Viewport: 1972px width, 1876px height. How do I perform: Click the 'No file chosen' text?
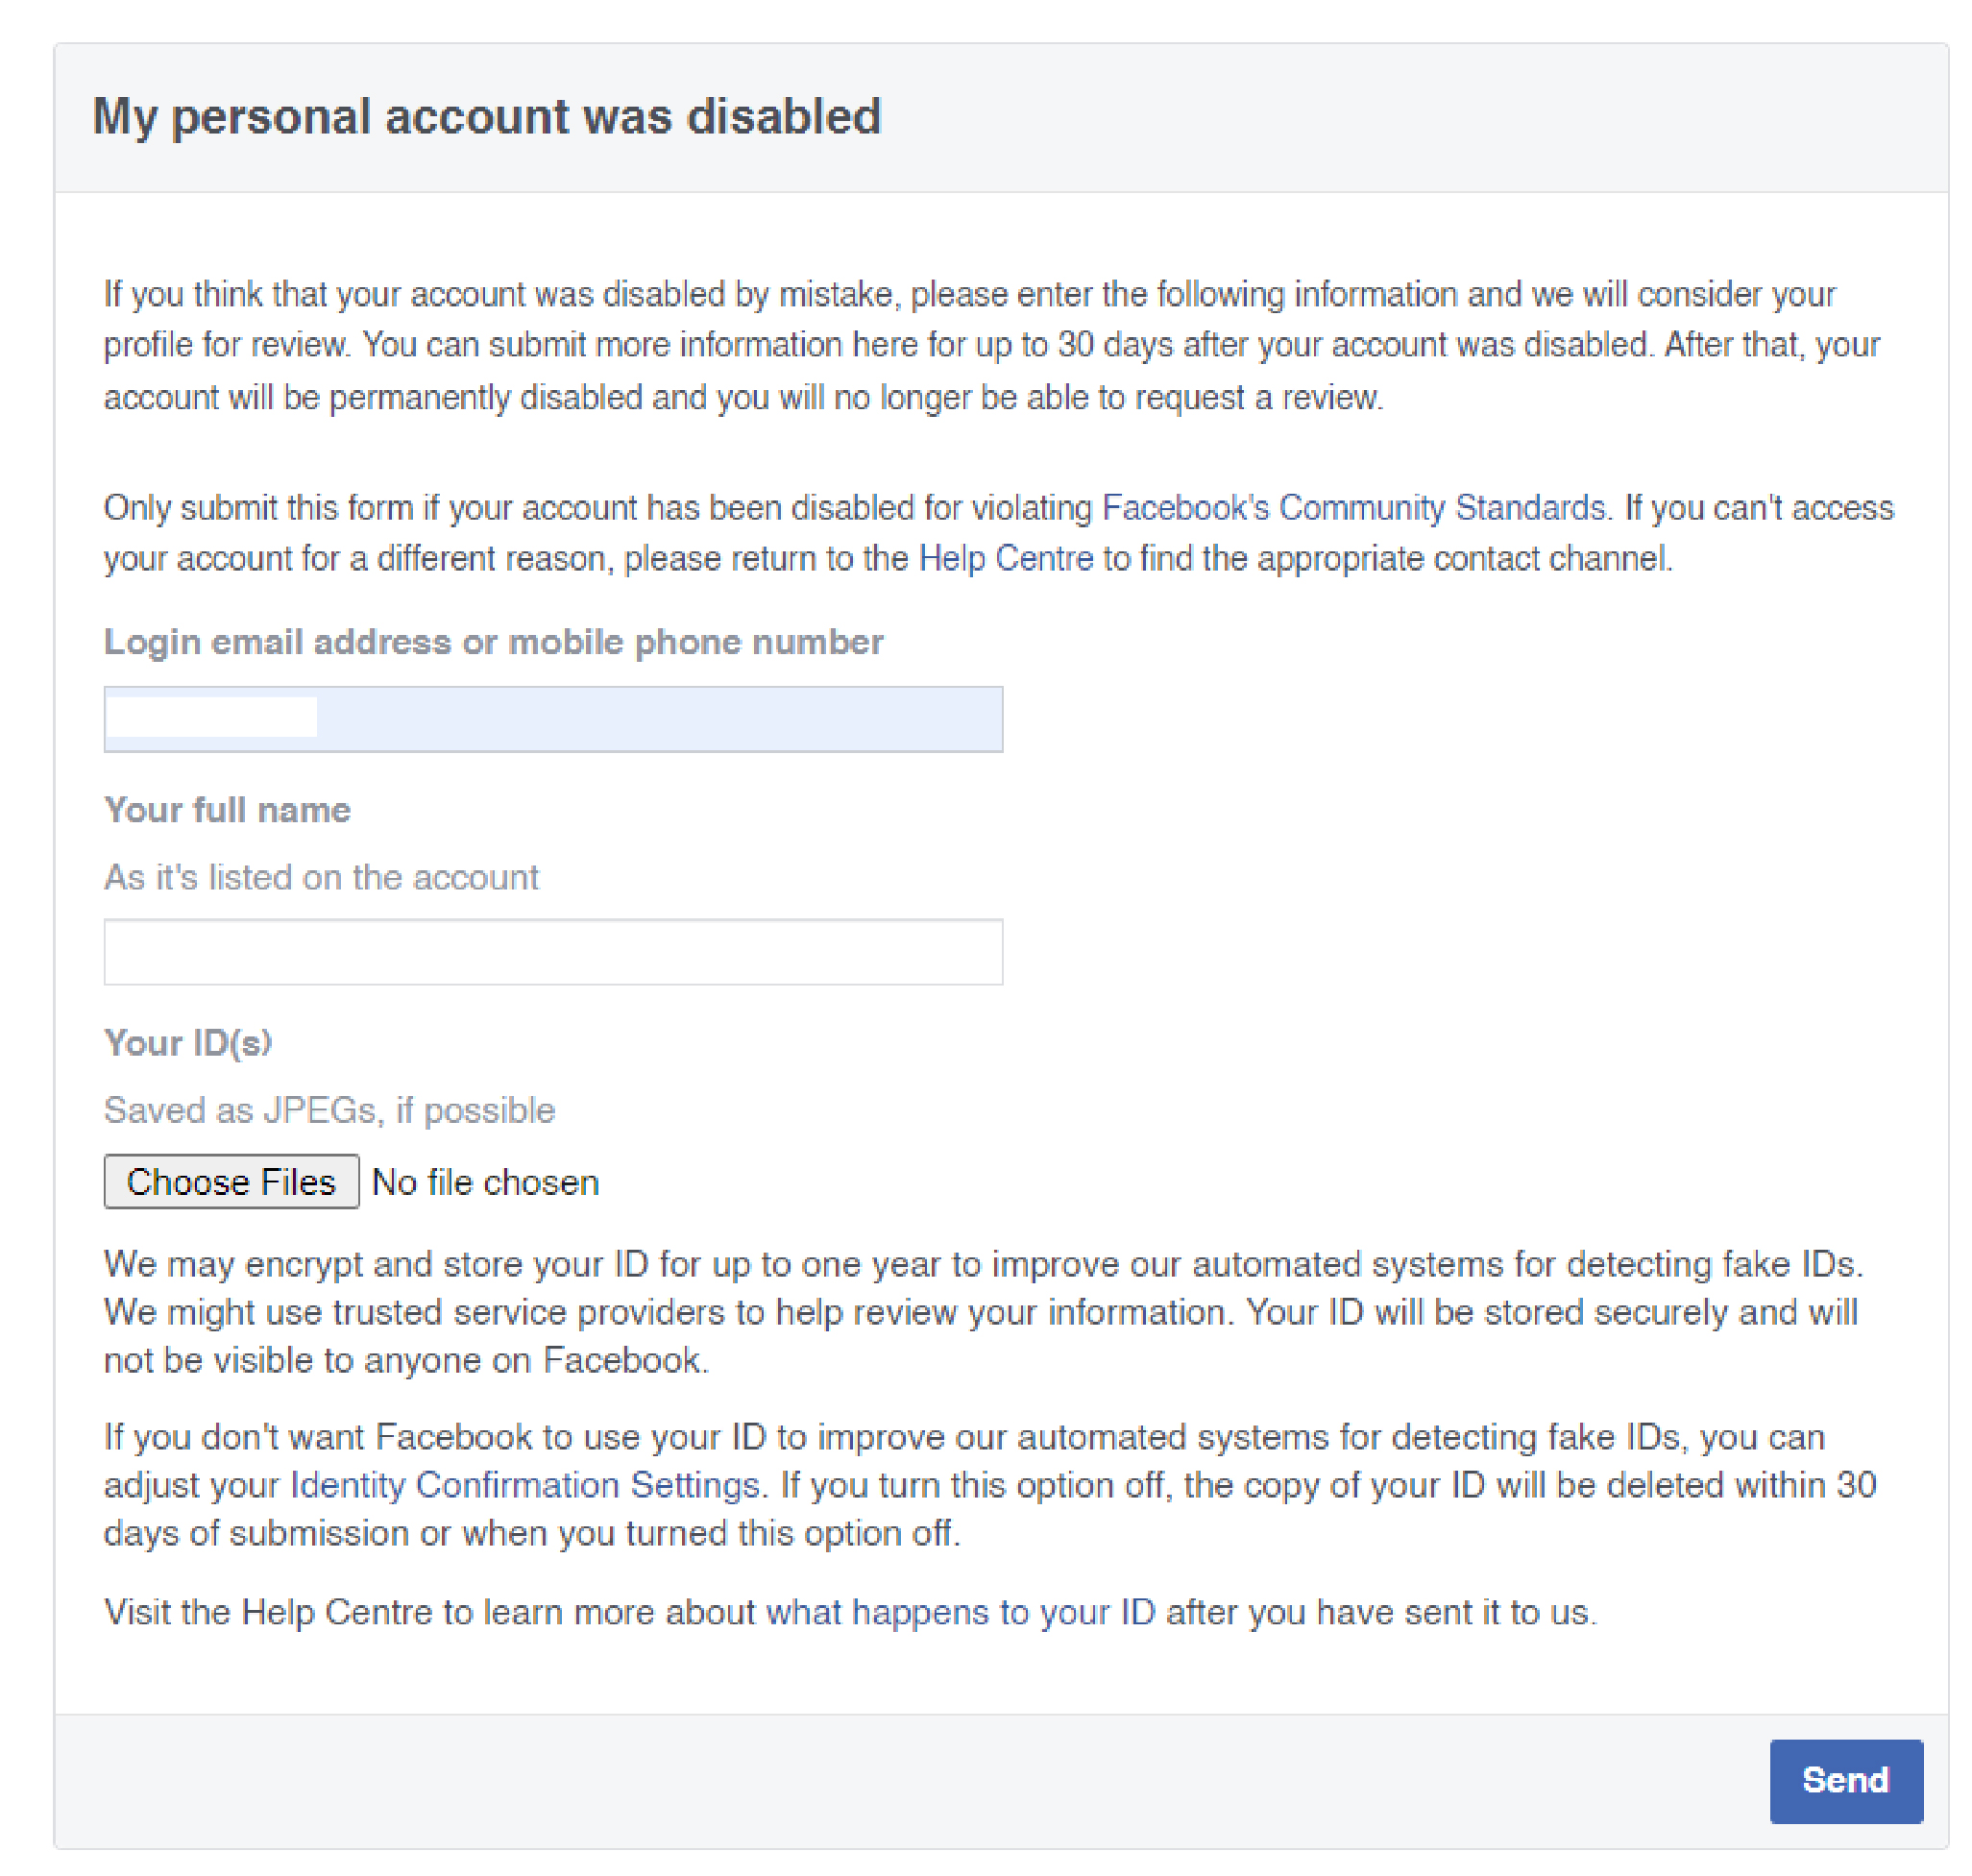click(x=485, y=1182)
